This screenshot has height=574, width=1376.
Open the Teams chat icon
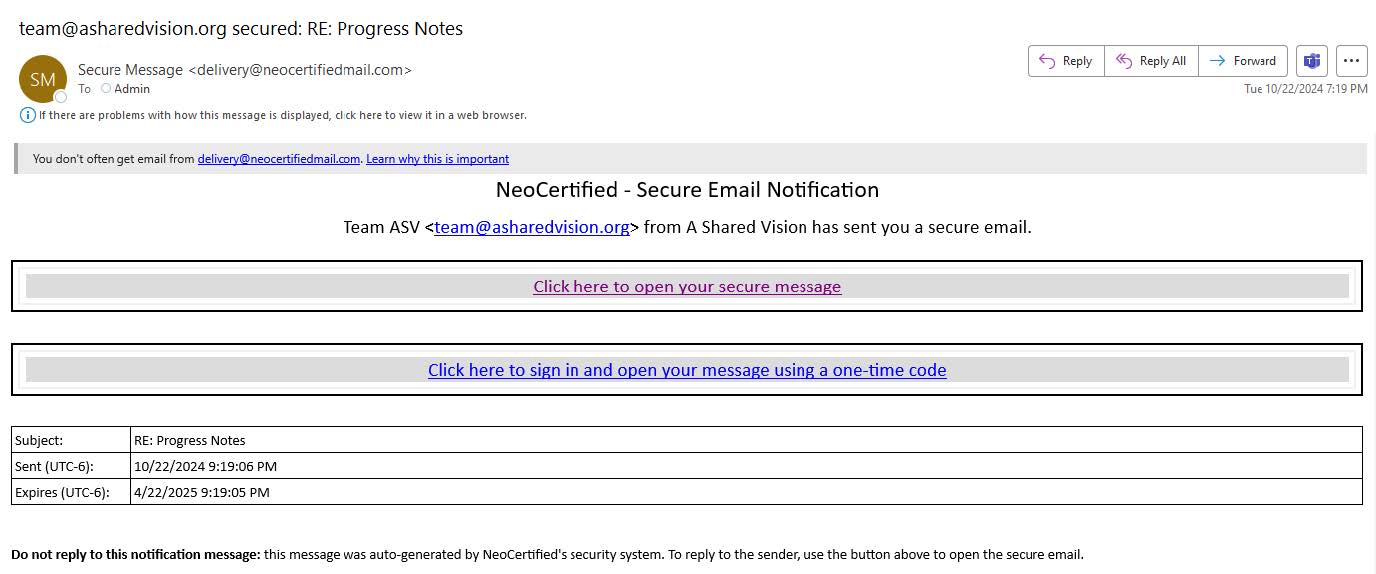point(1311,61)
